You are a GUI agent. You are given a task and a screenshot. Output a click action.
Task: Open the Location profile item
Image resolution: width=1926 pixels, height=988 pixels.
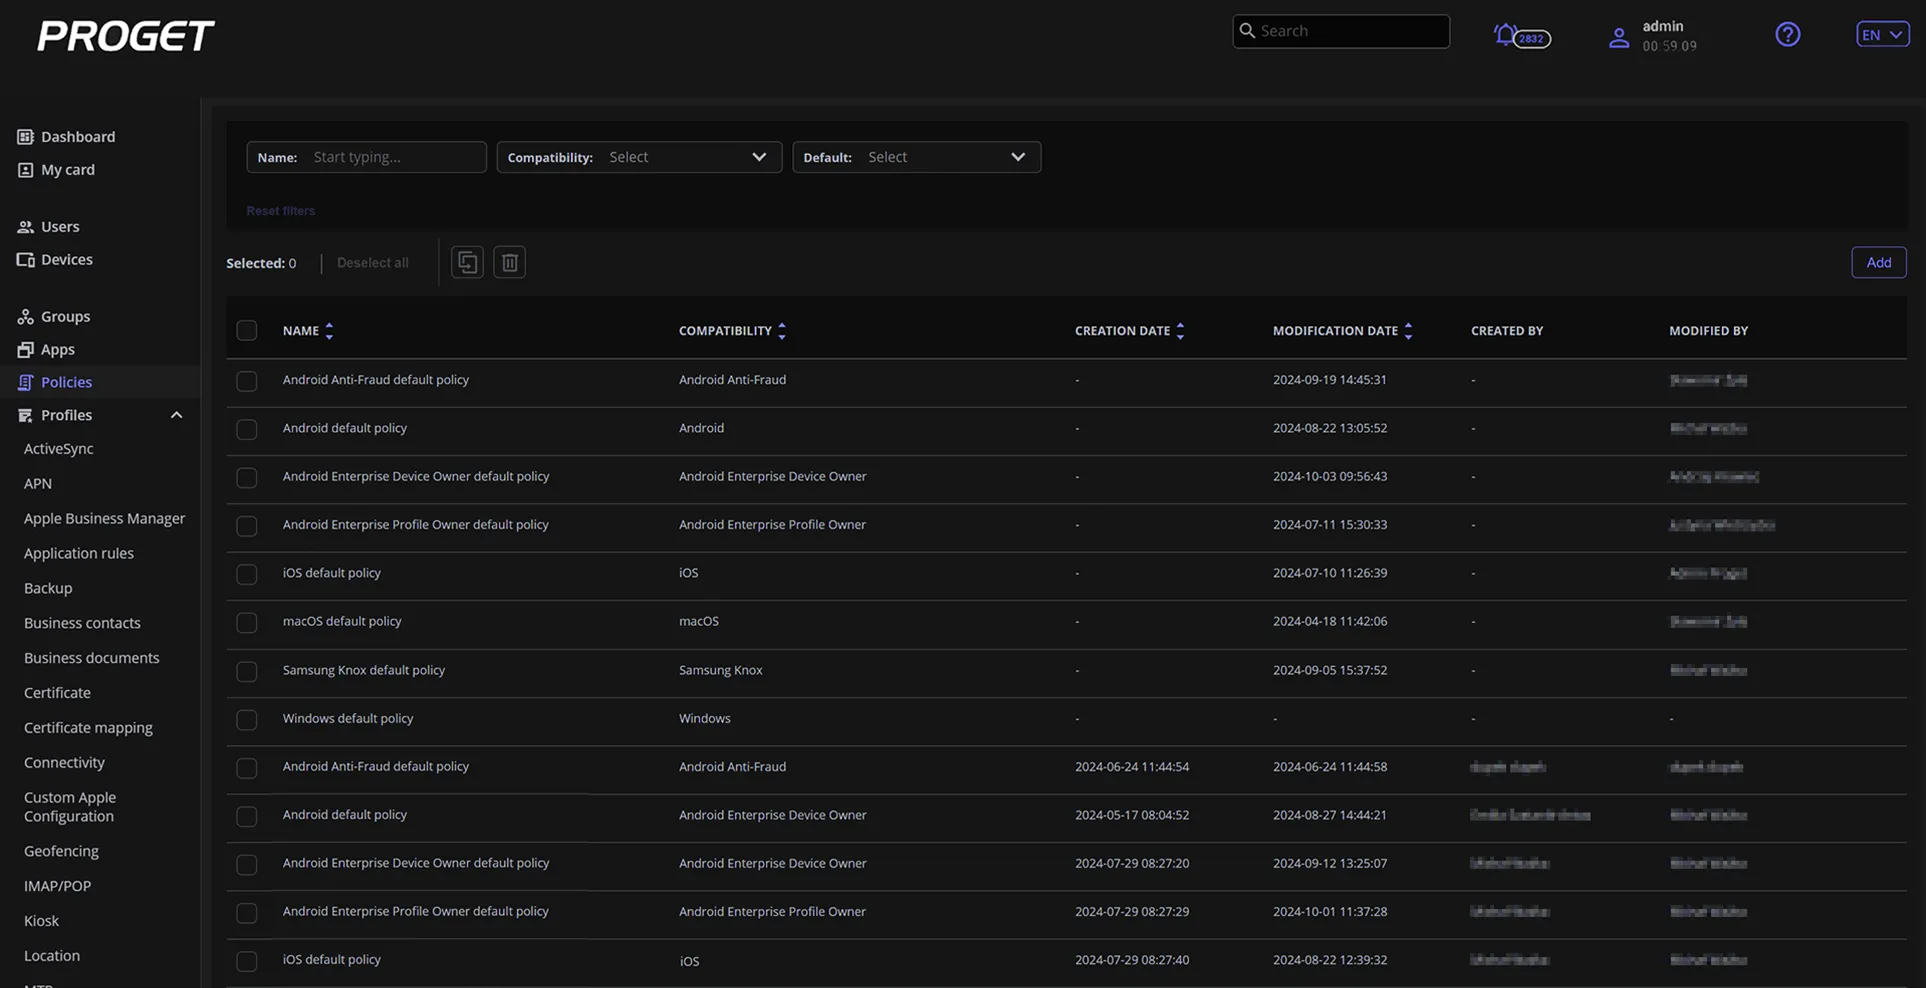[52, 956]
